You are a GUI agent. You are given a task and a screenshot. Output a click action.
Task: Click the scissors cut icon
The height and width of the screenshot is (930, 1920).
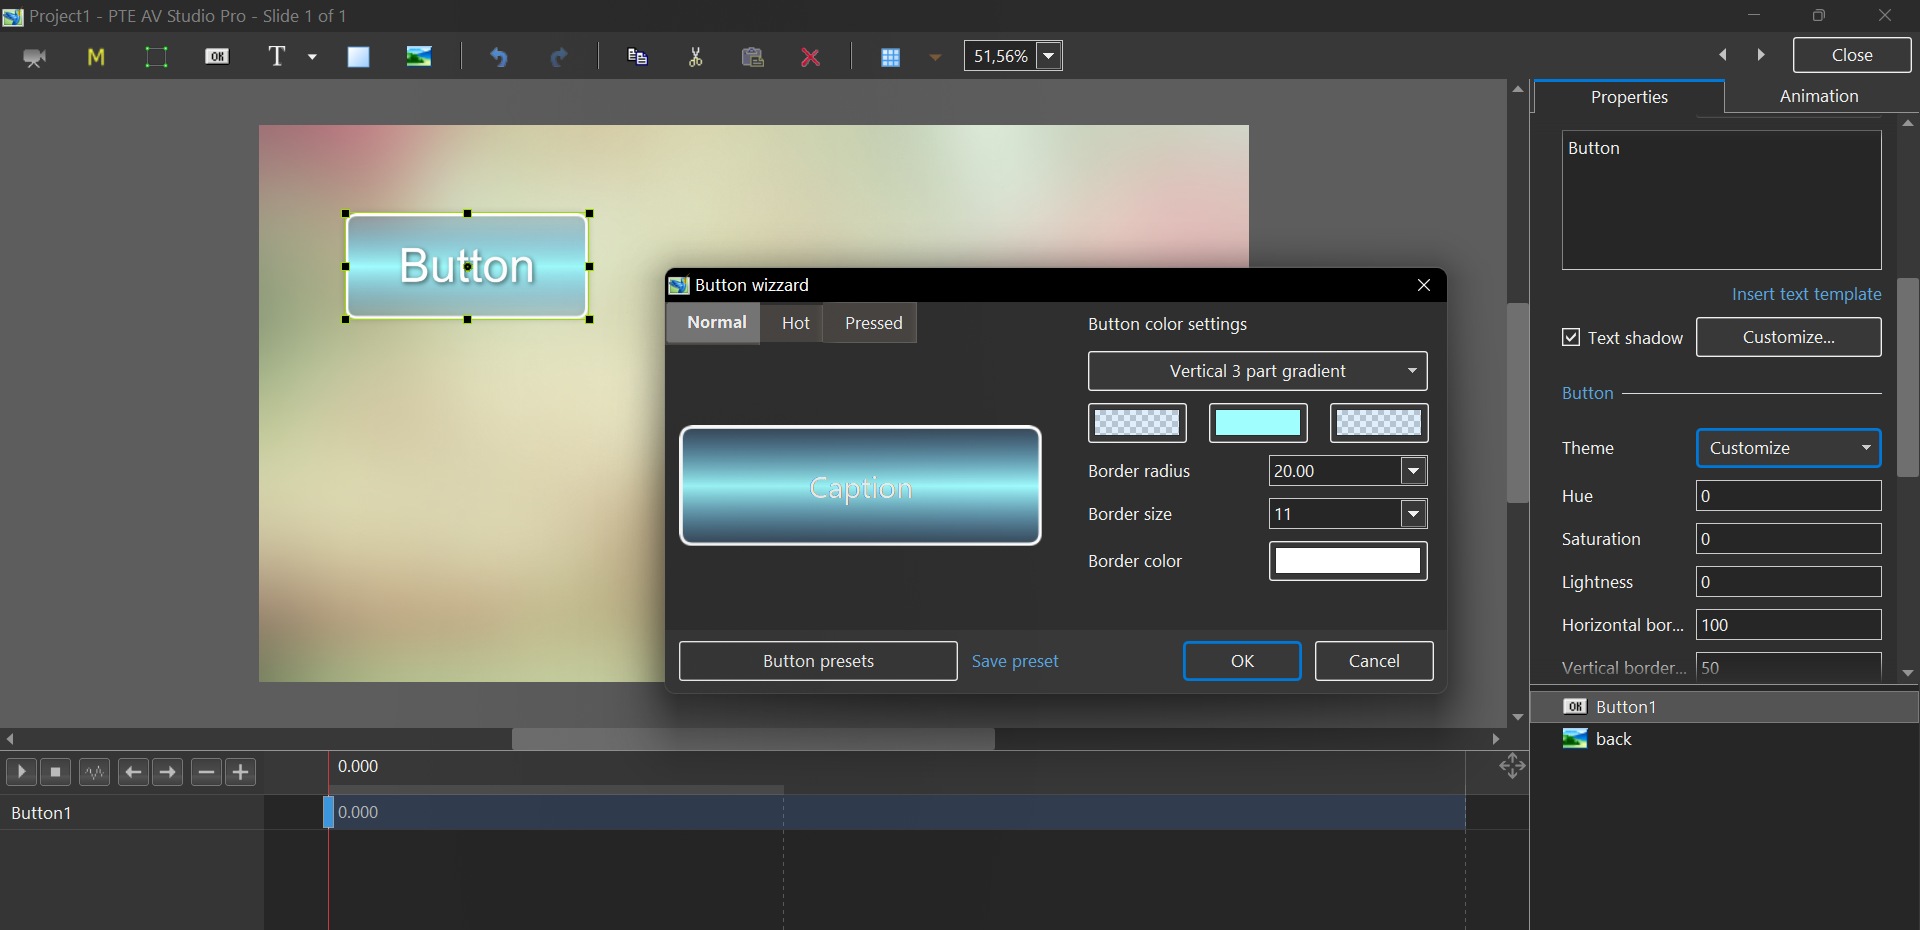tap(696, 57)
